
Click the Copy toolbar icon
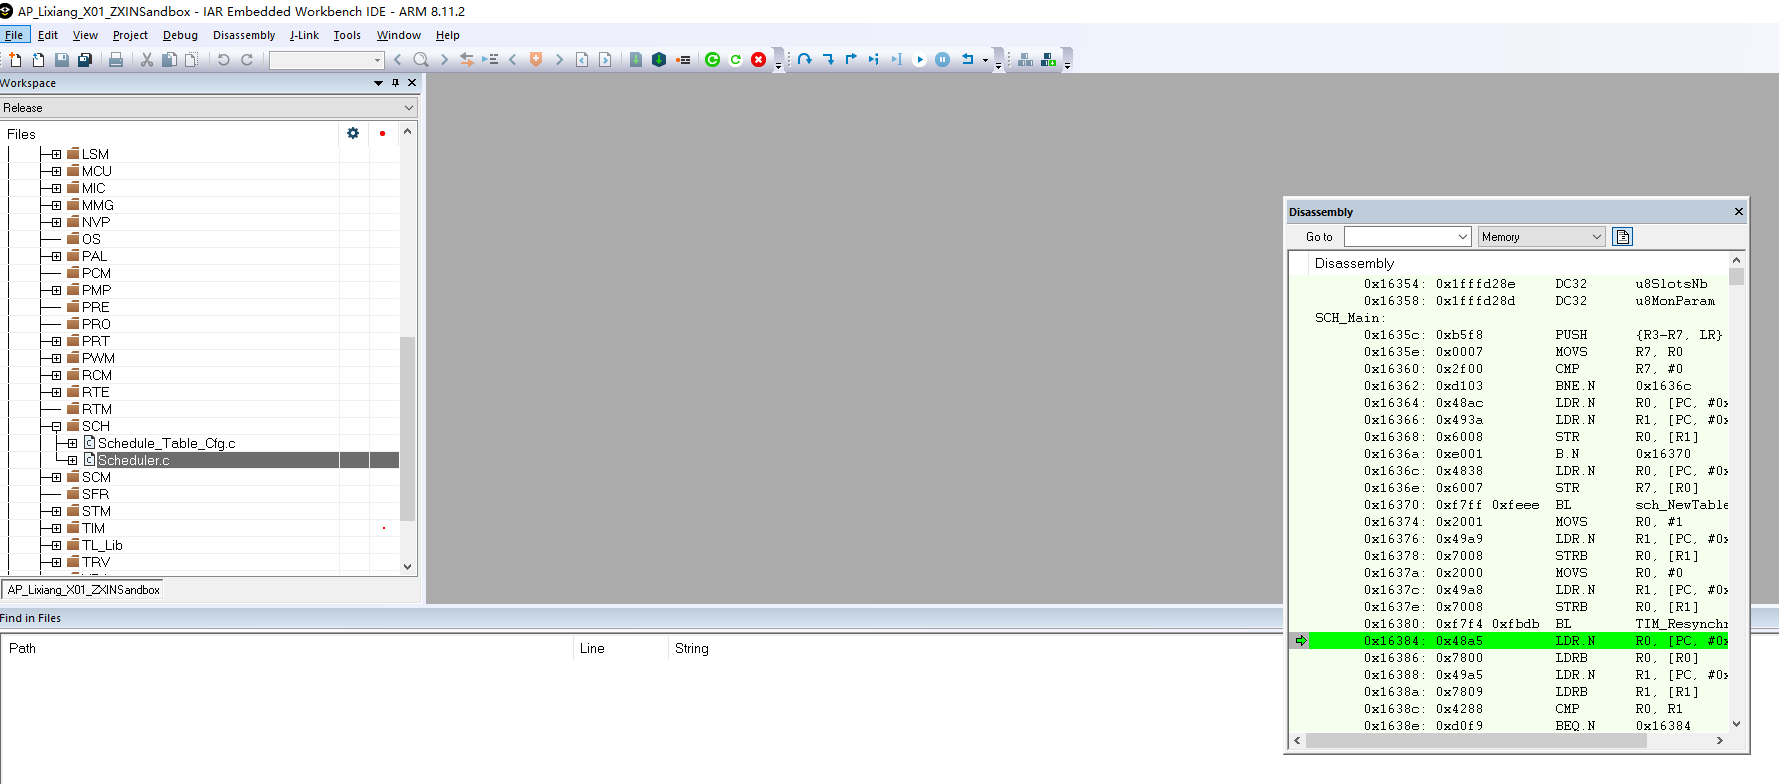coord(169,60)
